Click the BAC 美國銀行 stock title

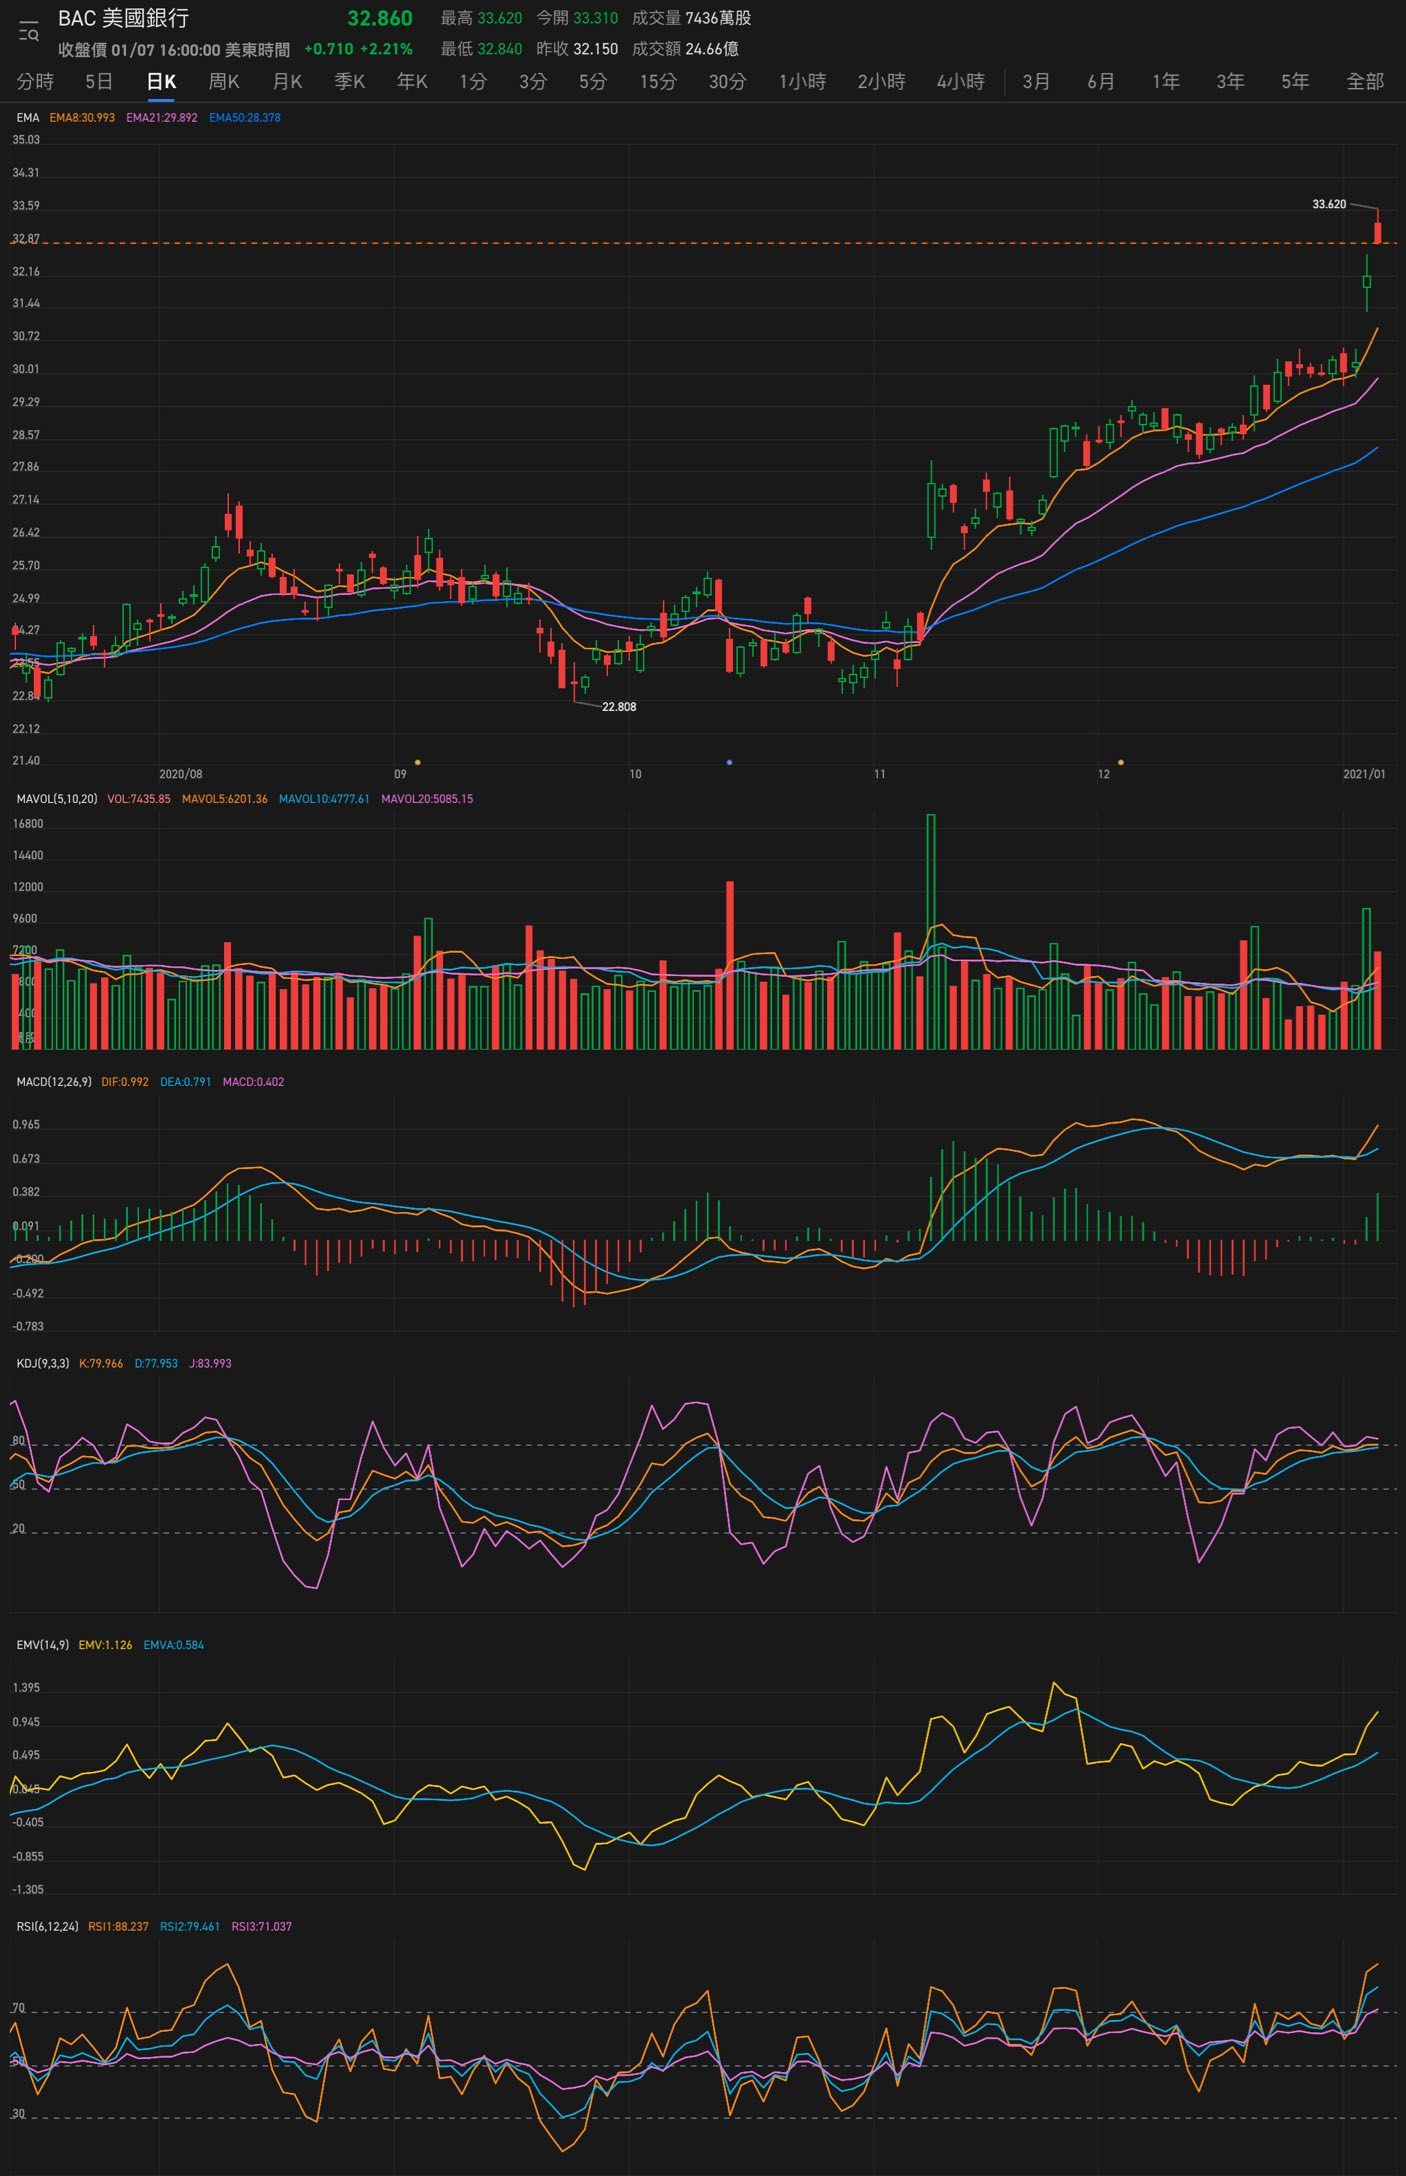pyautogui.click(x=123, y=18)
